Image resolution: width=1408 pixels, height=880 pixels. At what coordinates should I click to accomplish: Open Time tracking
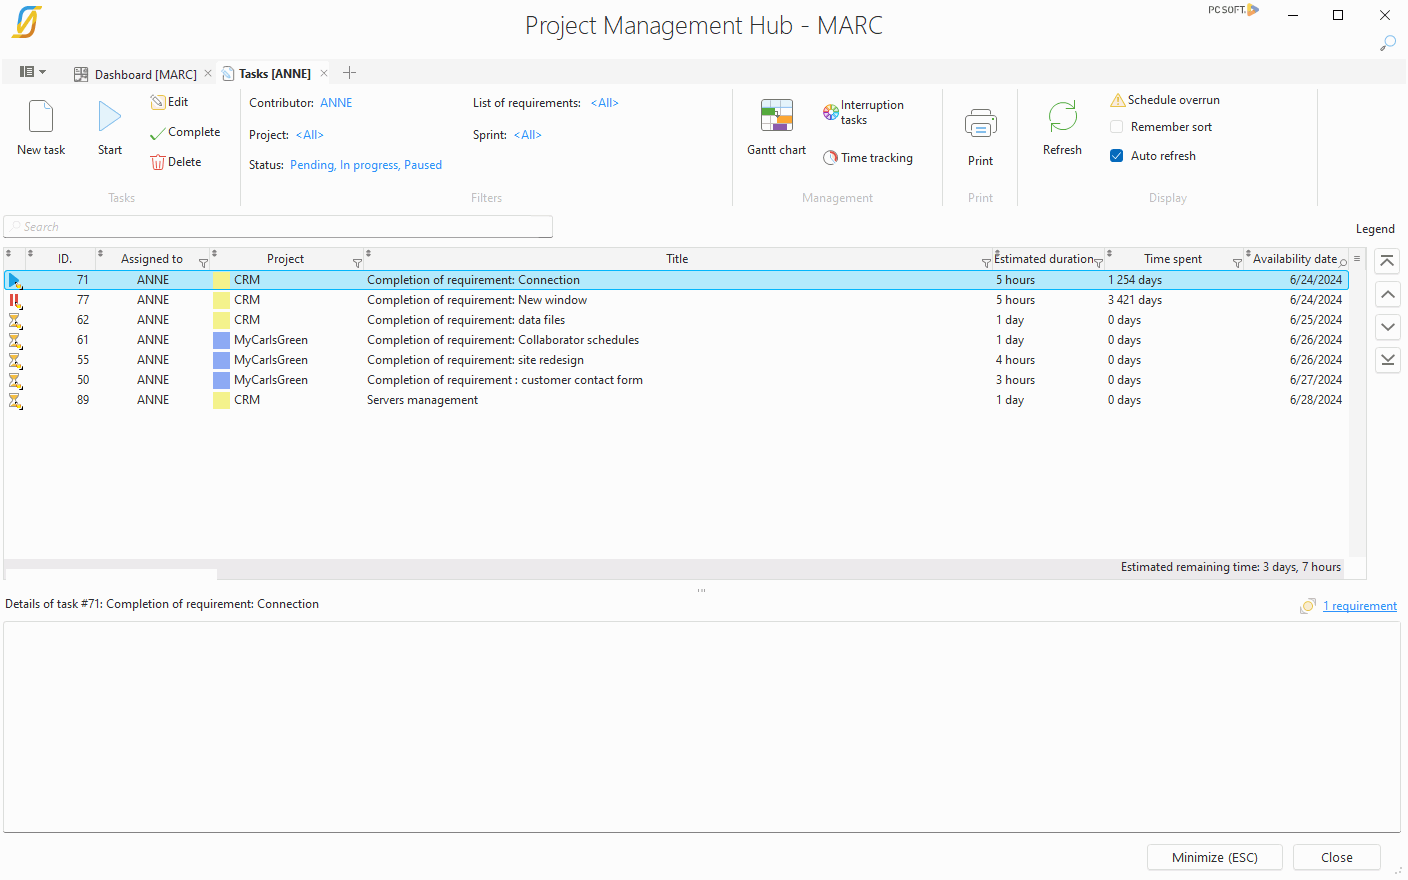pos(868,158)
